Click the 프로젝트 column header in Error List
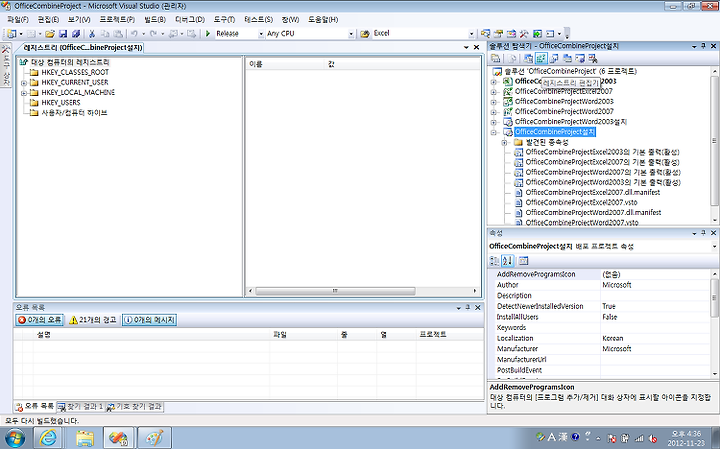720x449 pixels. pos(450,335)
